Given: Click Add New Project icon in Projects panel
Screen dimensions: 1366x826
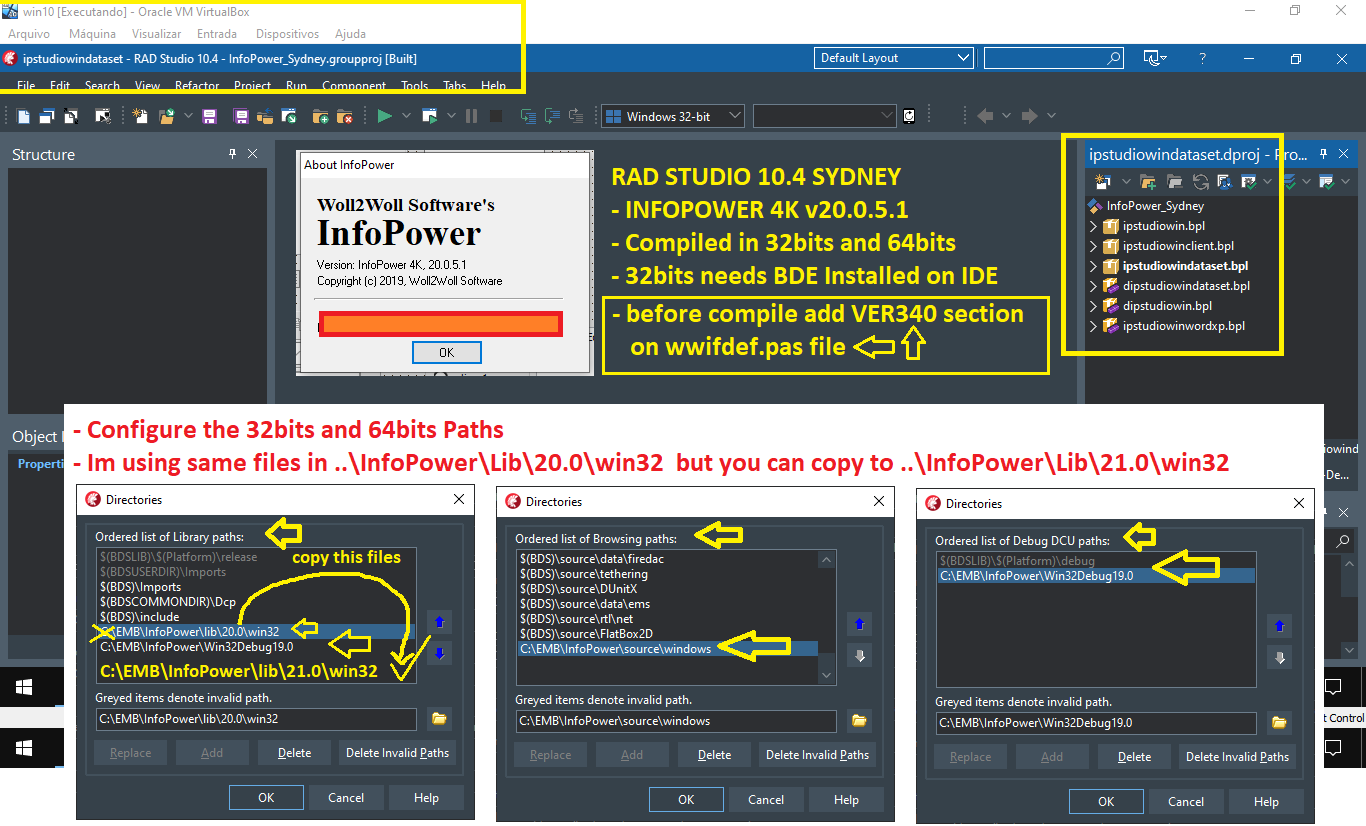Looking at the screenshot, I should 1102,181.
